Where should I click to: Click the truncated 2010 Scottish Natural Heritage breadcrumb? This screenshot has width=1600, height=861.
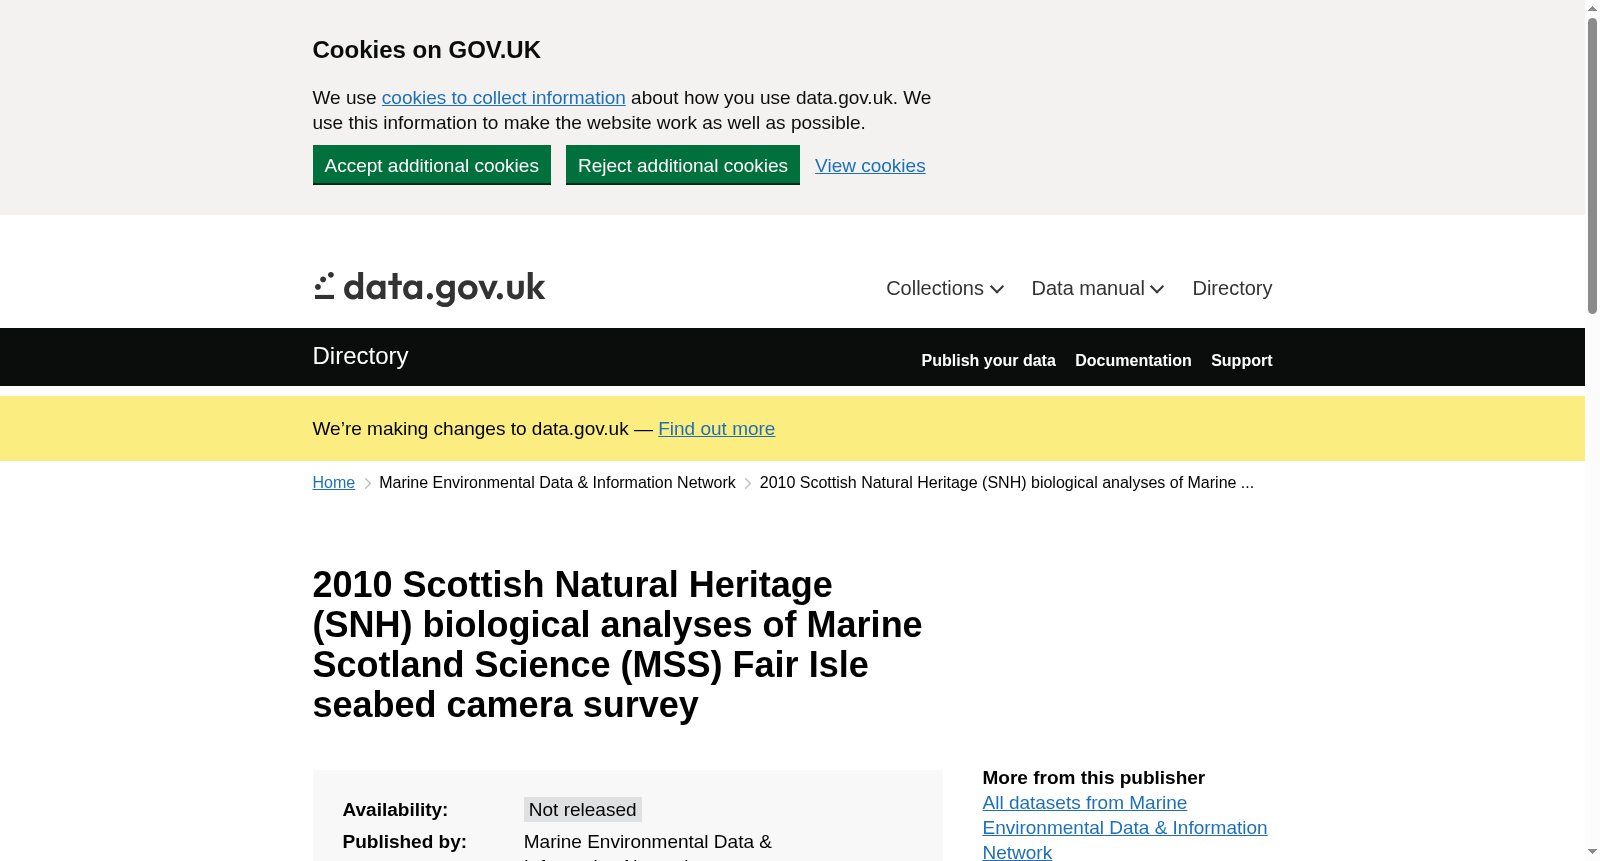1006,483
